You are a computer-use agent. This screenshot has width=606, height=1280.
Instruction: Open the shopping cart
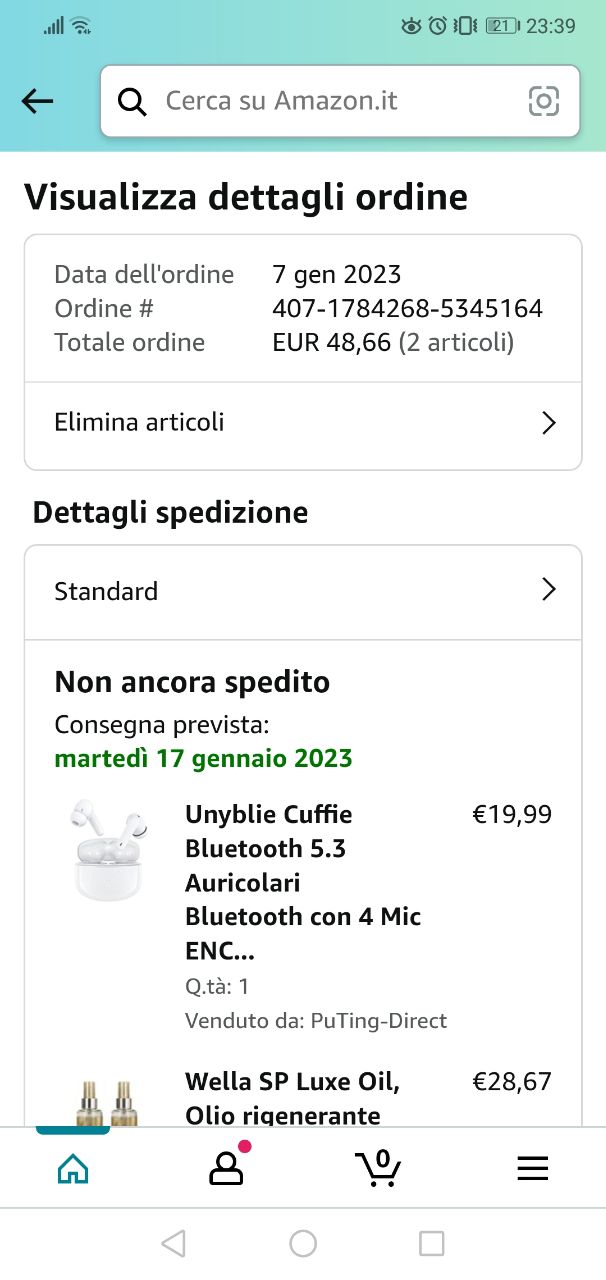(x=378, y=1167)
